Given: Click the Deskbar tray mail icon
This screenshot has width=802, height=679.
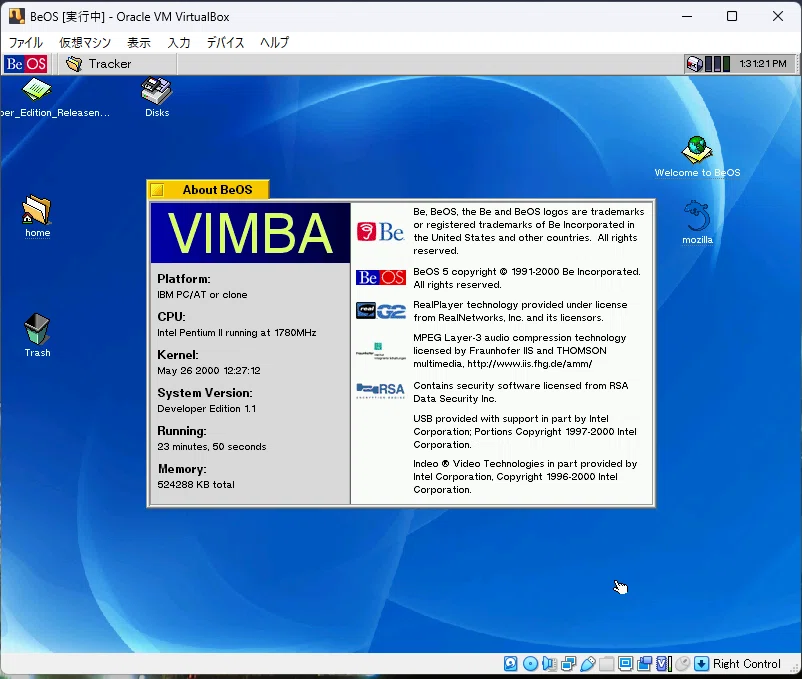Looking at the screenshot, I should click(x=695, y=64).
